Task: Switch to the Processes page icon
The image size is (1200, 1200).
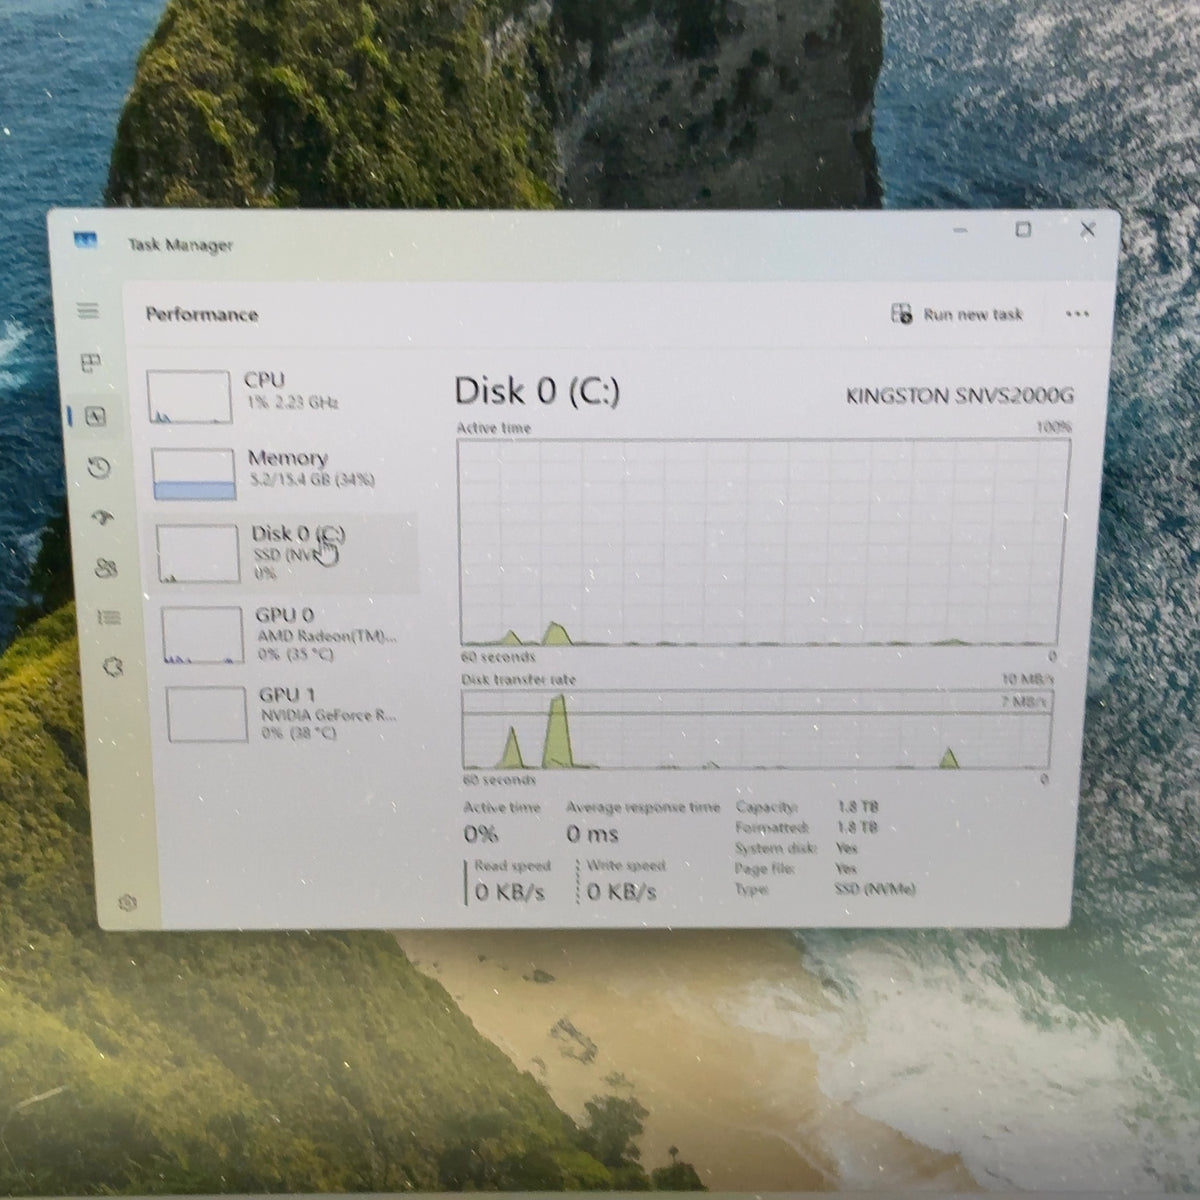Action: click(x=90, y=362)
